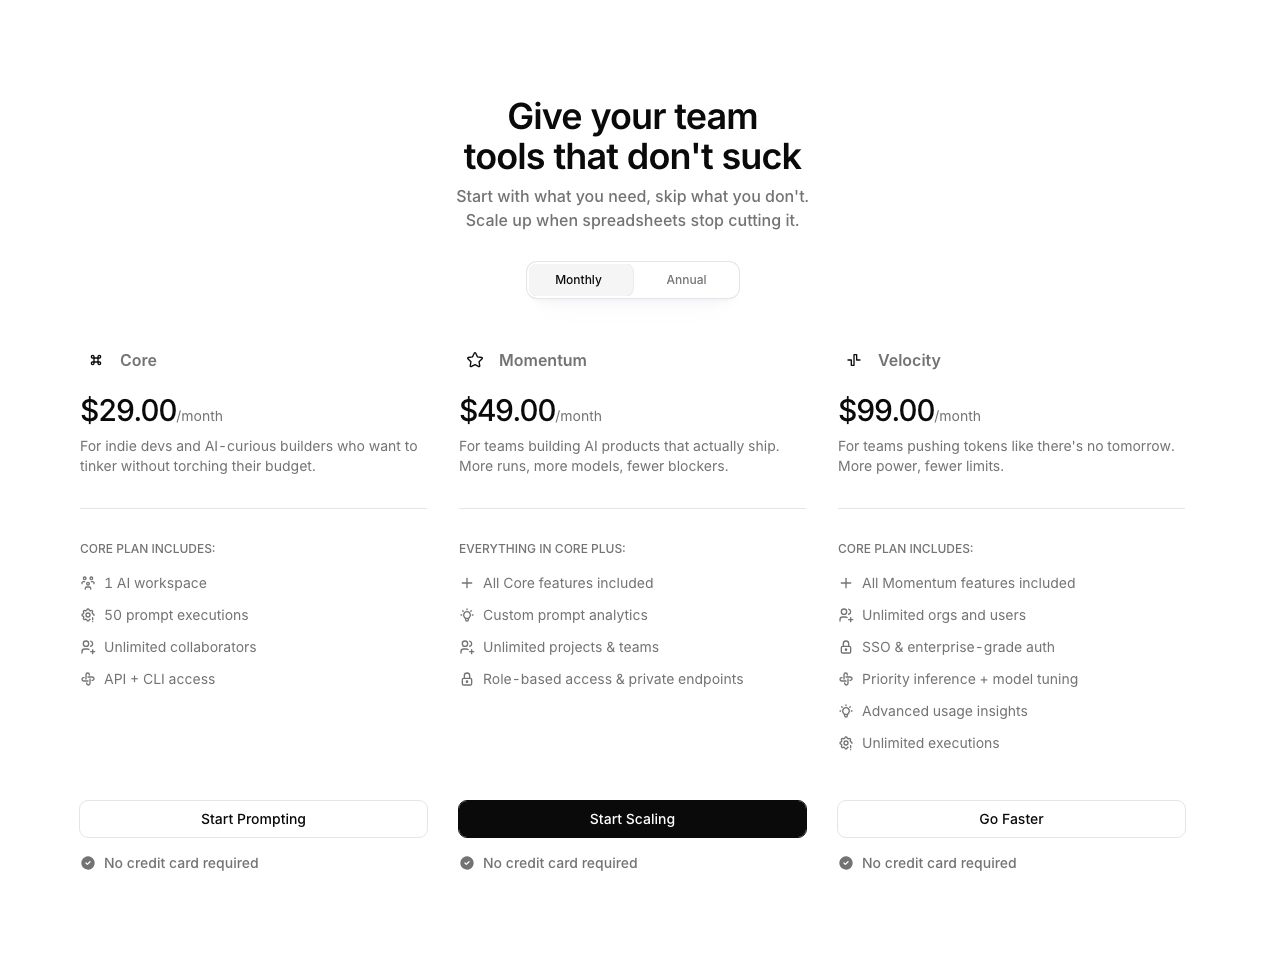Click lock icon beside SSO enterprise-grade auth

point(846,647)
